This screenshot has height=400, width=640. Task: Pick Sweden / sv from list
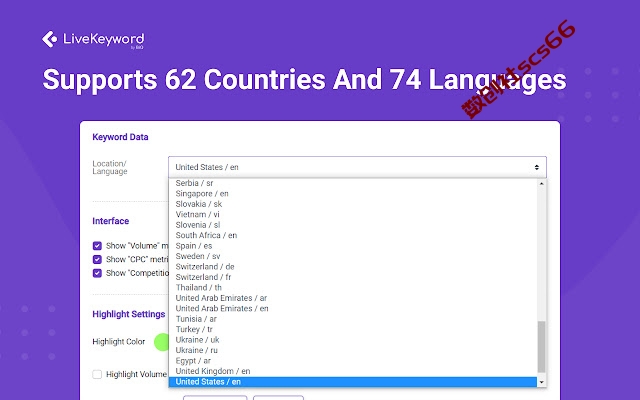[353, 256]
